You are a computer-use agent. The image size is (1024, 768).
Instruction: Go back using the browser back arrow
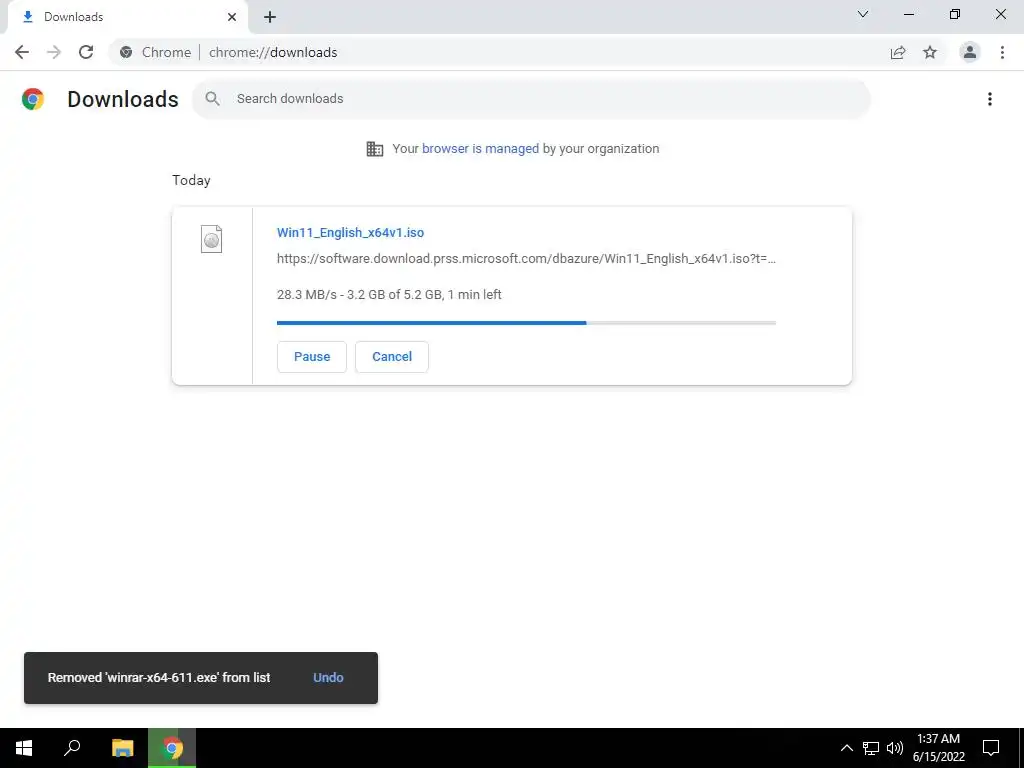pyautogui.click(x=22, y=52)
